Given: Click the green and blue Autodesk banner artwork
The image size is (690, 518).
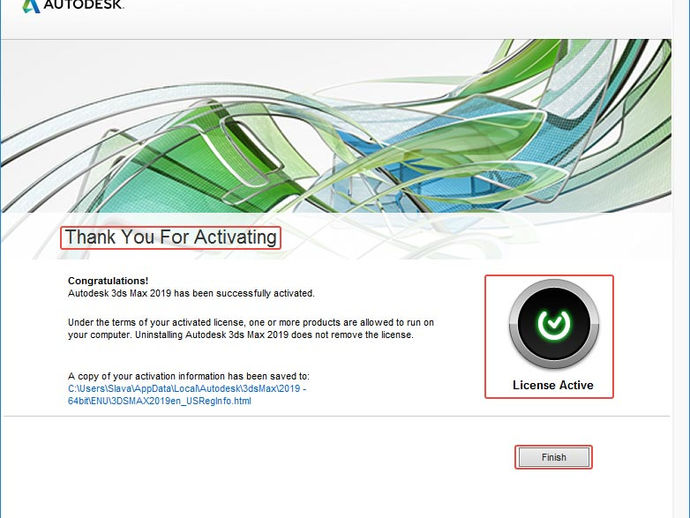Looking at the screenshot, I should [x=336, y=126].
